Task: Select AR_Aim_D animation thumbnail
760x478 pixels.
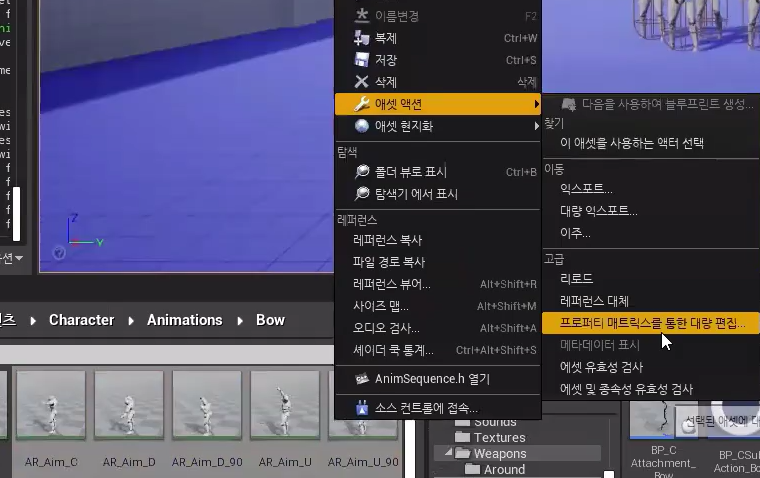Action: [129, 405]
